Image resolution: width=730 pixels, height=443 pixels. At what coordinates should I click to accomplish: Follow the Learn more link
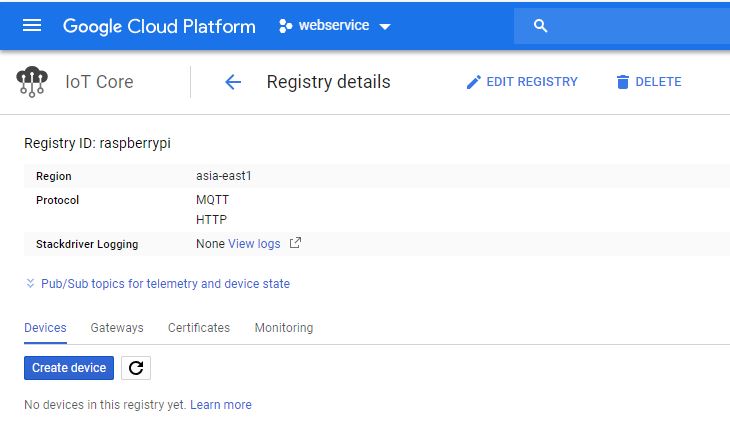pos(221,405)
